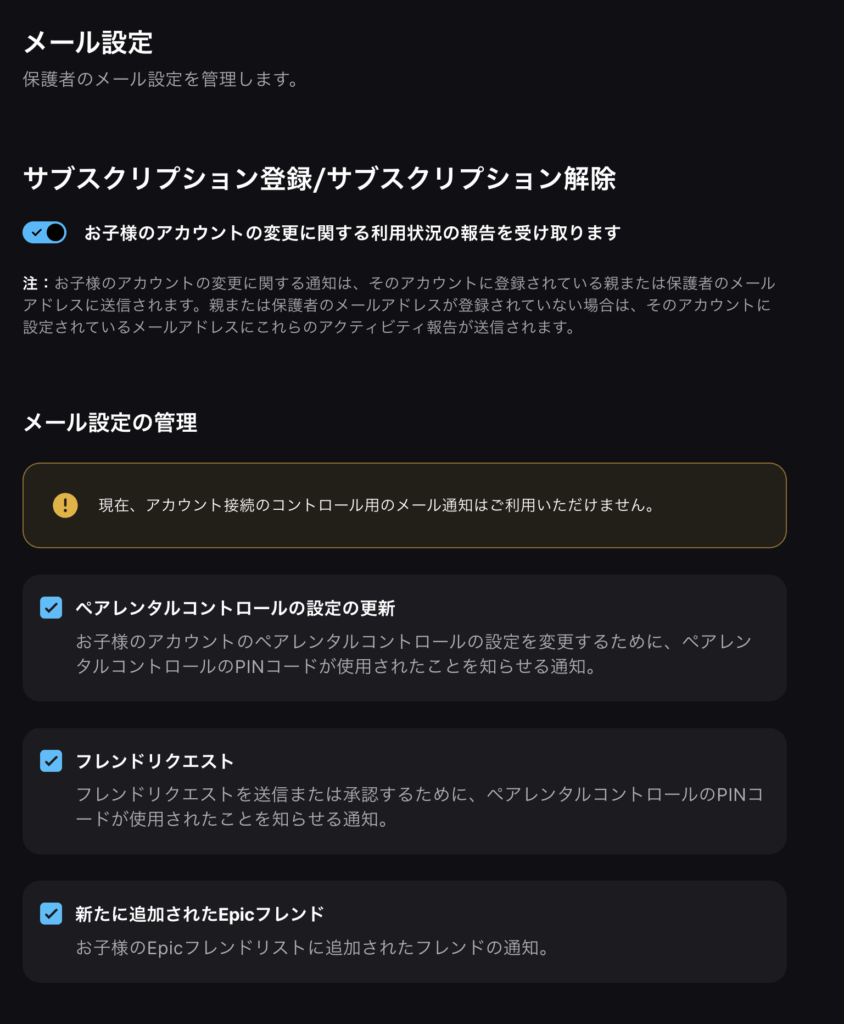Click the メール設定の管理 section heading
The width and height of the screenshot is (844, 1024).
coord(110,423)
